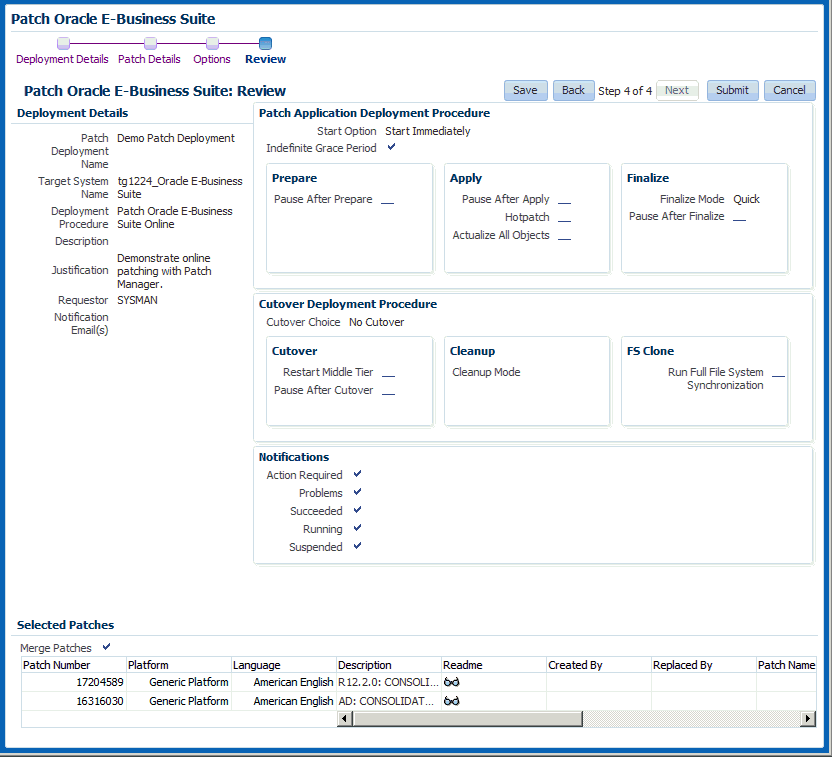
Task: Click the Pause After Cutover indicator
Action: [x=388, y=394]
